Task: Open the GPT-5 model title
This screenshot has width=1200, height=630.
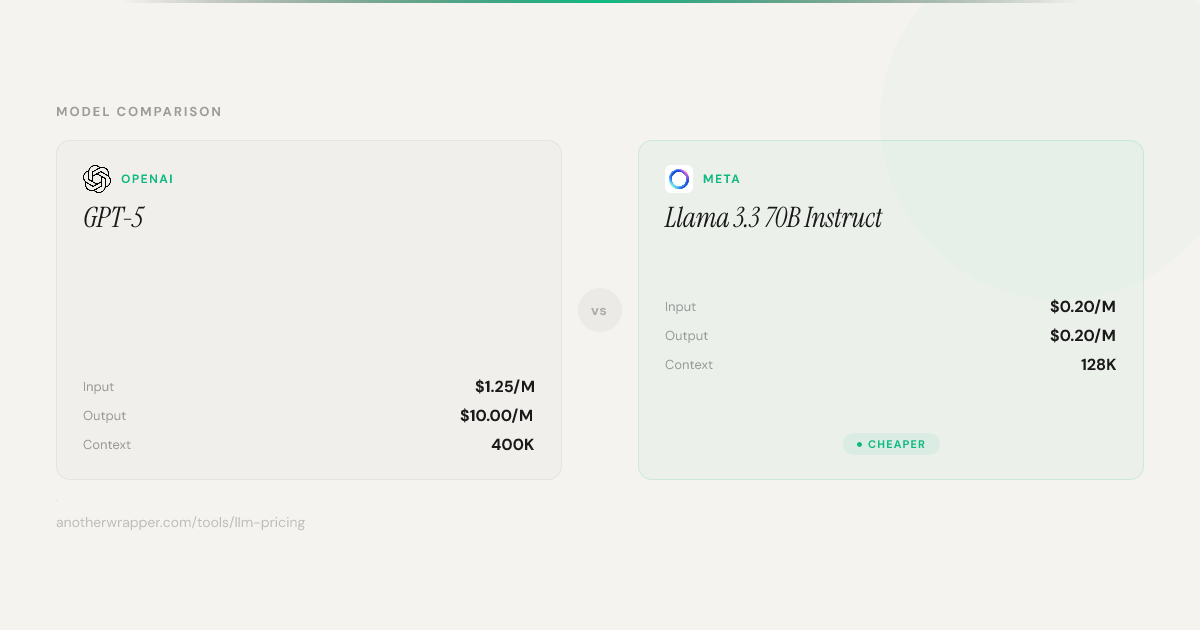Action: (114, 218)
